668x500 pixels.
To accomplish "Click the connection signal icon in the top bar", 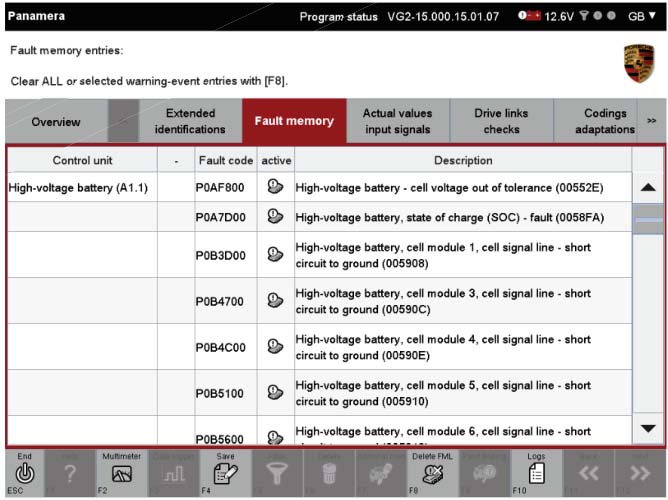I will click(584, 16).
